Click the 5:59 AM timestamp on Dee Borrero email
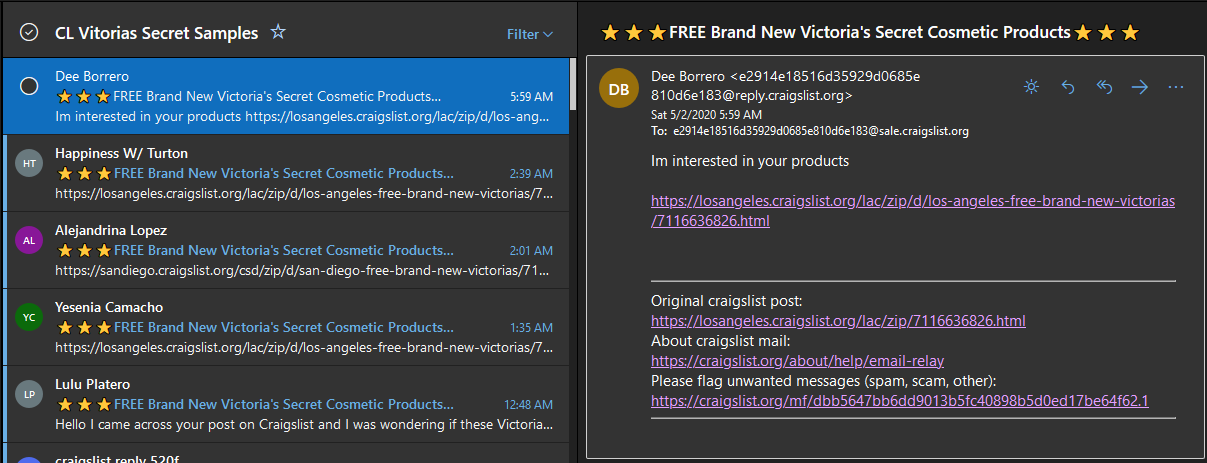The height and width of the screenshot is (463, 1207). coord(531,97)
